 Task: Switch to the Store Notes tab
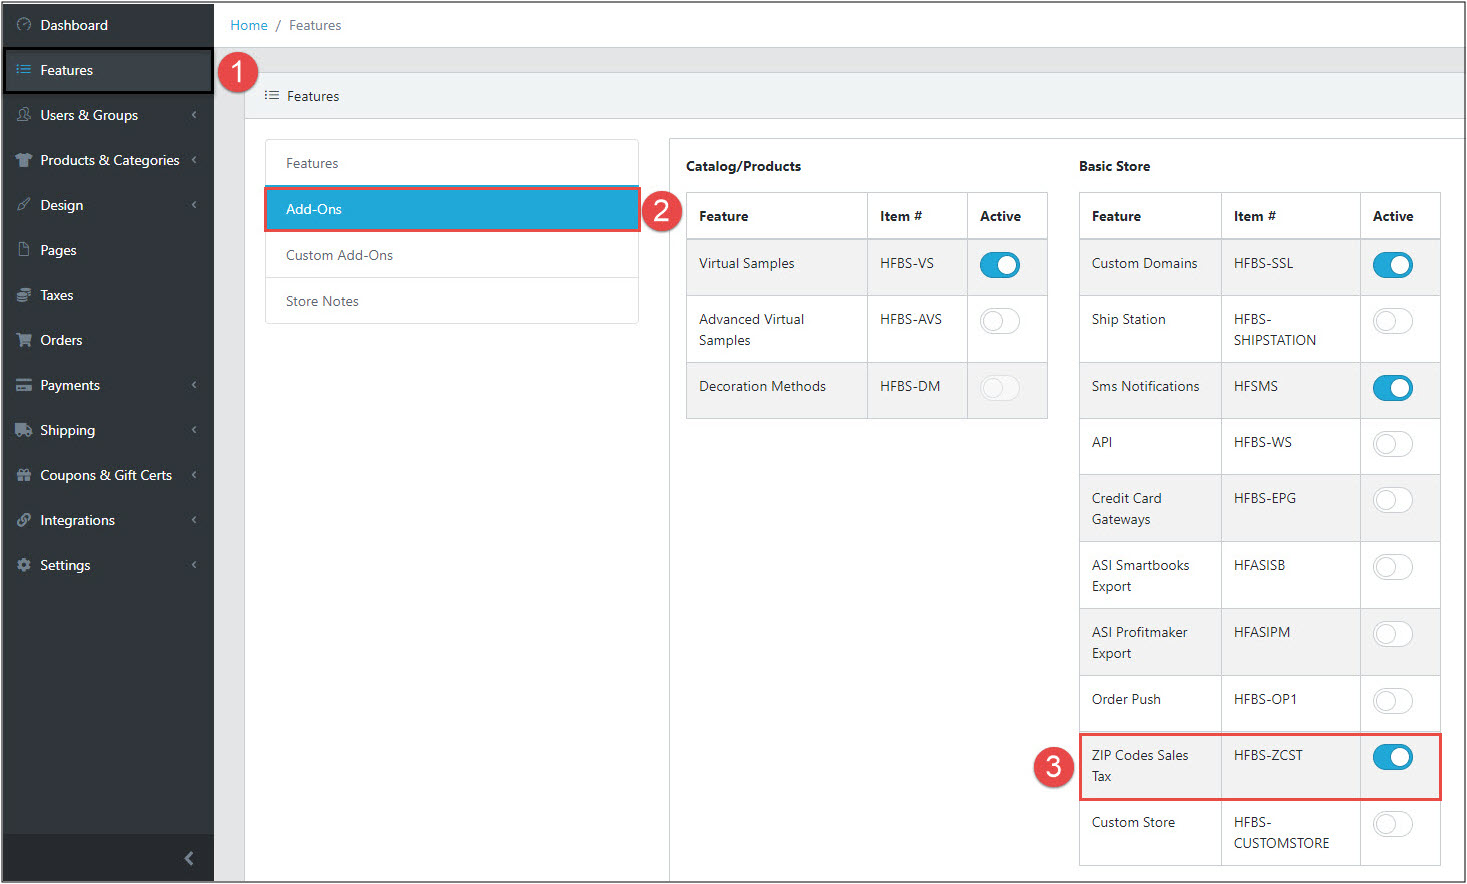(x=322, y=301)
